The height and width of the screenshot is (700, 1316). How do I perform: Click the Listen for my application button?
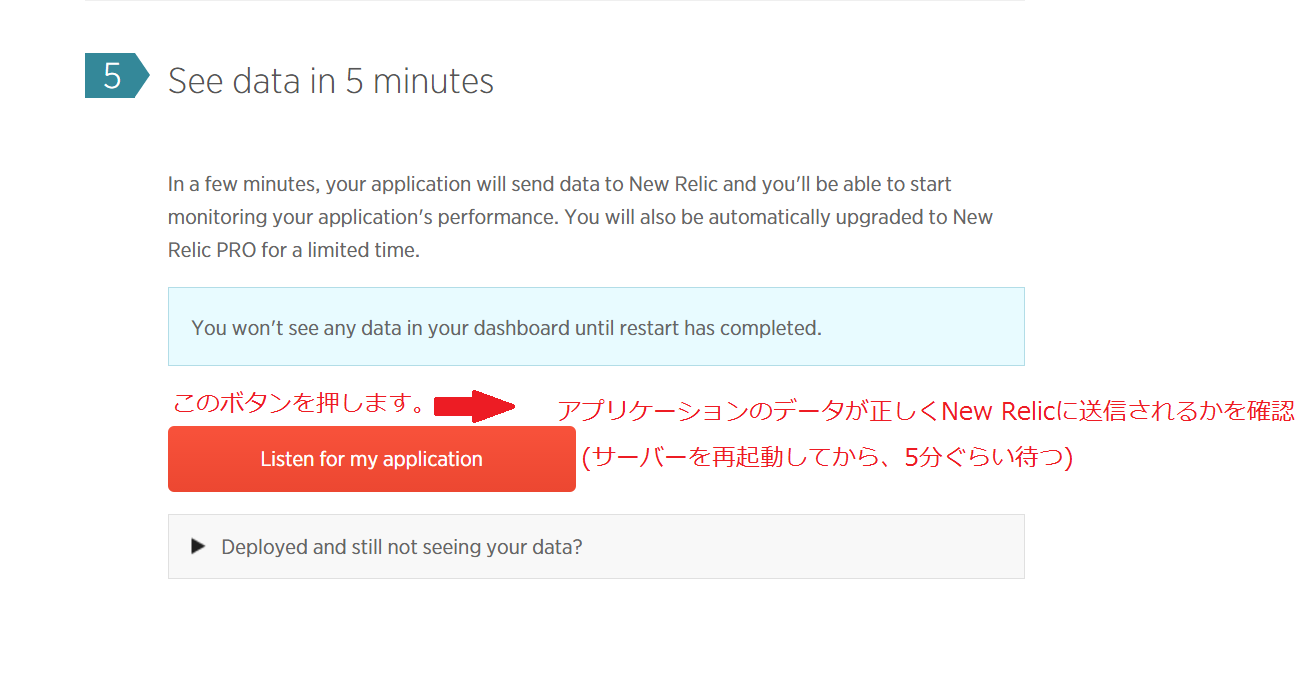[371, 459]
